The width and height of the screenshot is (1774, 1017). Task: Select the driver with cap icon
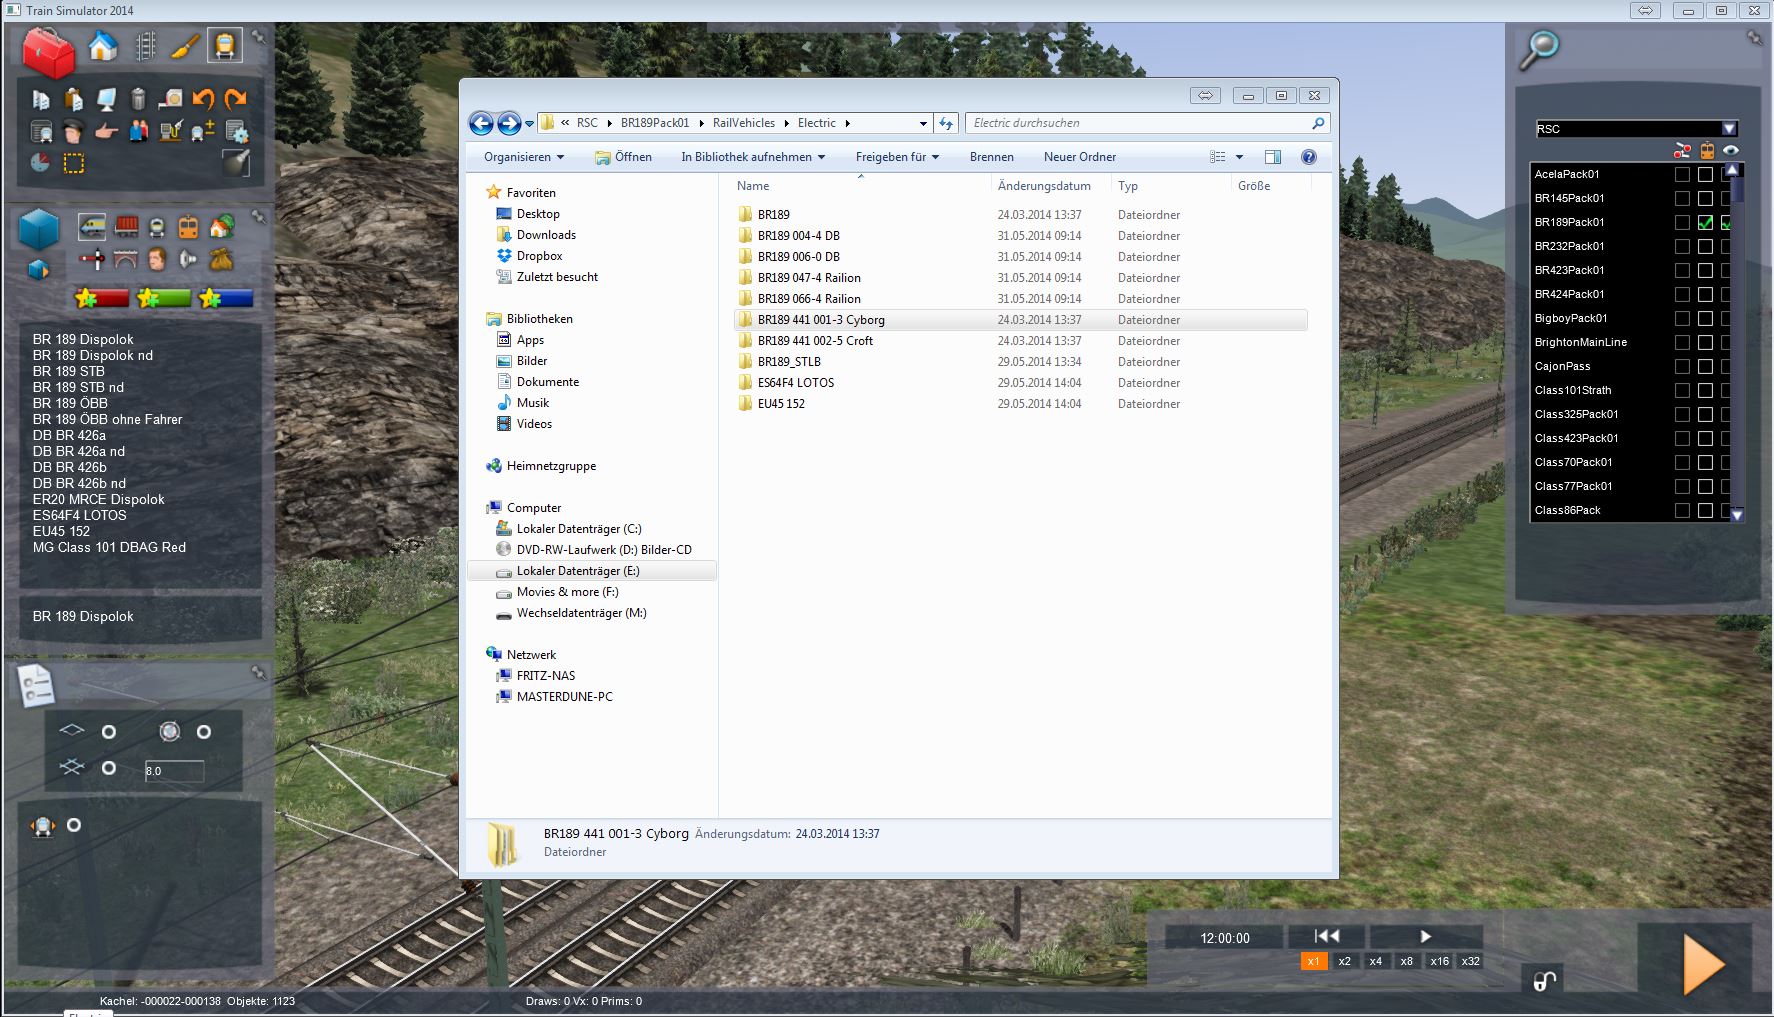pos(73,131)
